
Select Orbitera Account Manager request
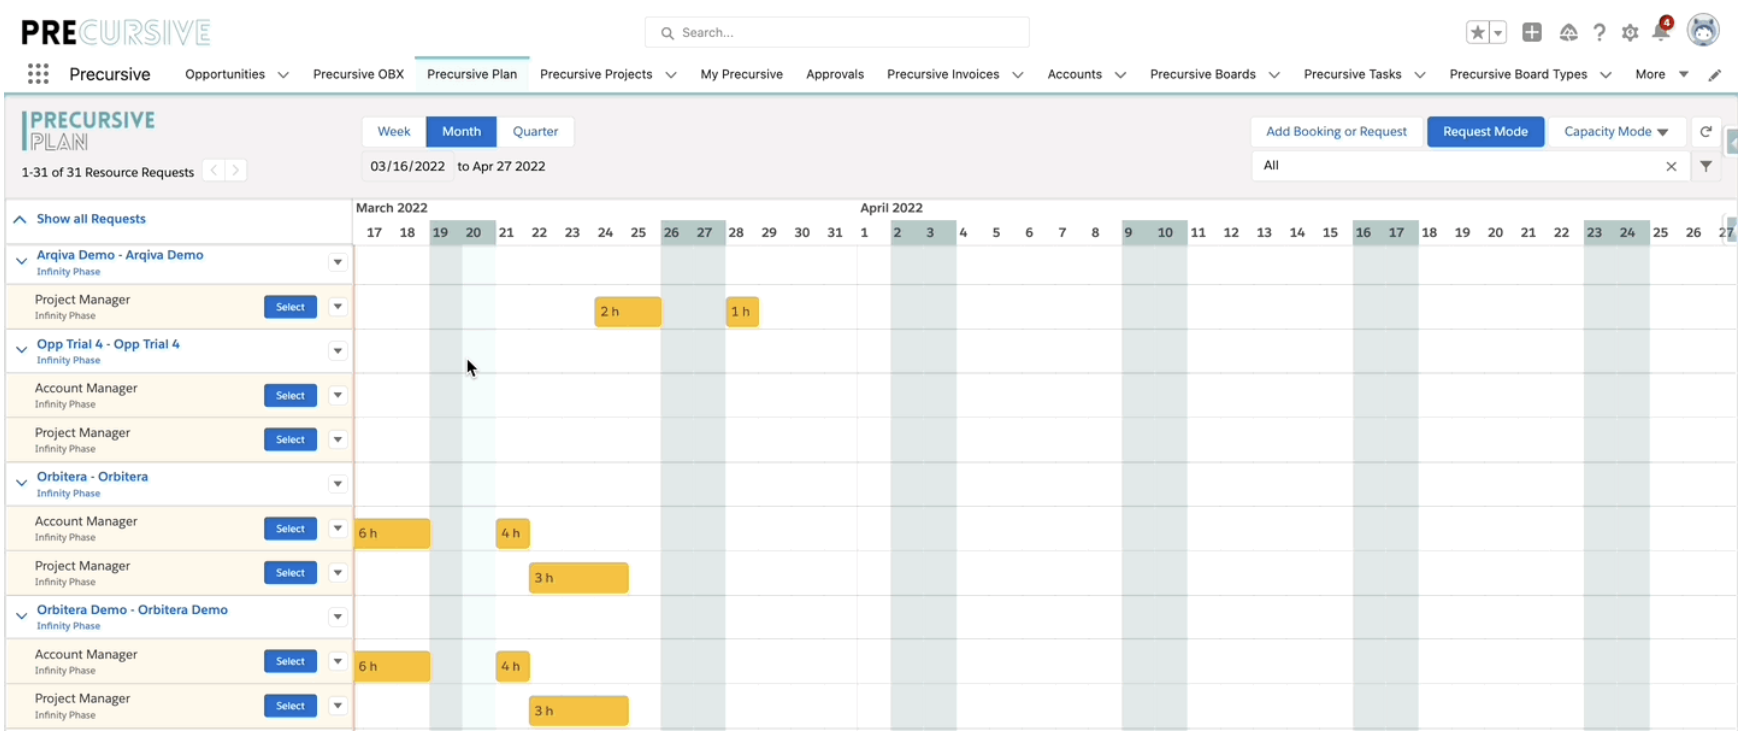click(x=290, y=529)
